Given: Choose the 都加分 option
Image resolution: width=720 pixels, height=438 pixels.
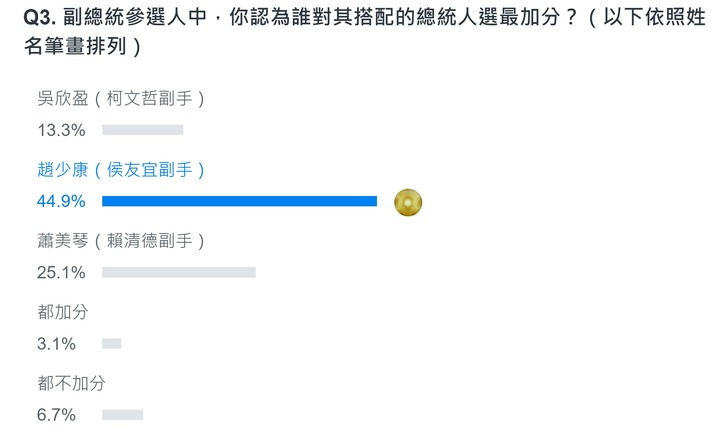Looking at the screenshot, I should pyautogui.click(x=62, y=312).
